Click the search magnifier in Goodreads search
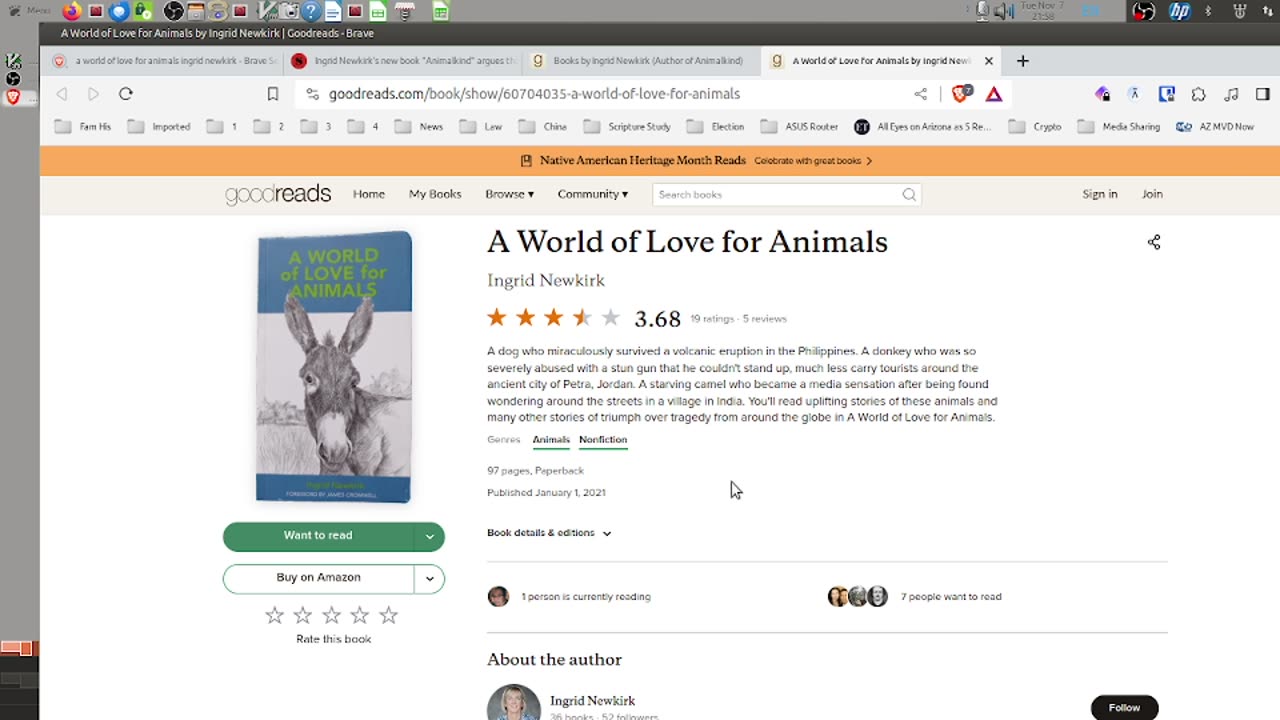 [x=909, y=195]
